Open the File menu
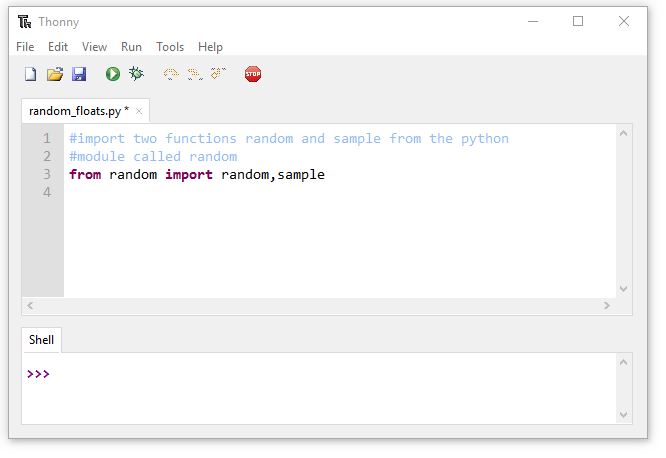This screenshot has width=666, height=458. pos(25,47)
